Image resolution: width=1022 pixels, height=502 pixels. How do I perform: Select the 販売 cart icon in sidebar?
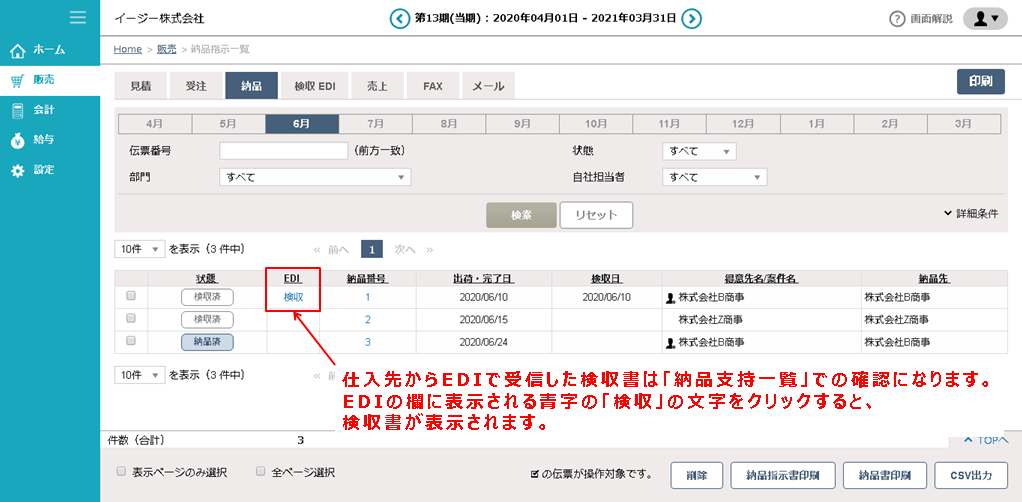(17, 80)
